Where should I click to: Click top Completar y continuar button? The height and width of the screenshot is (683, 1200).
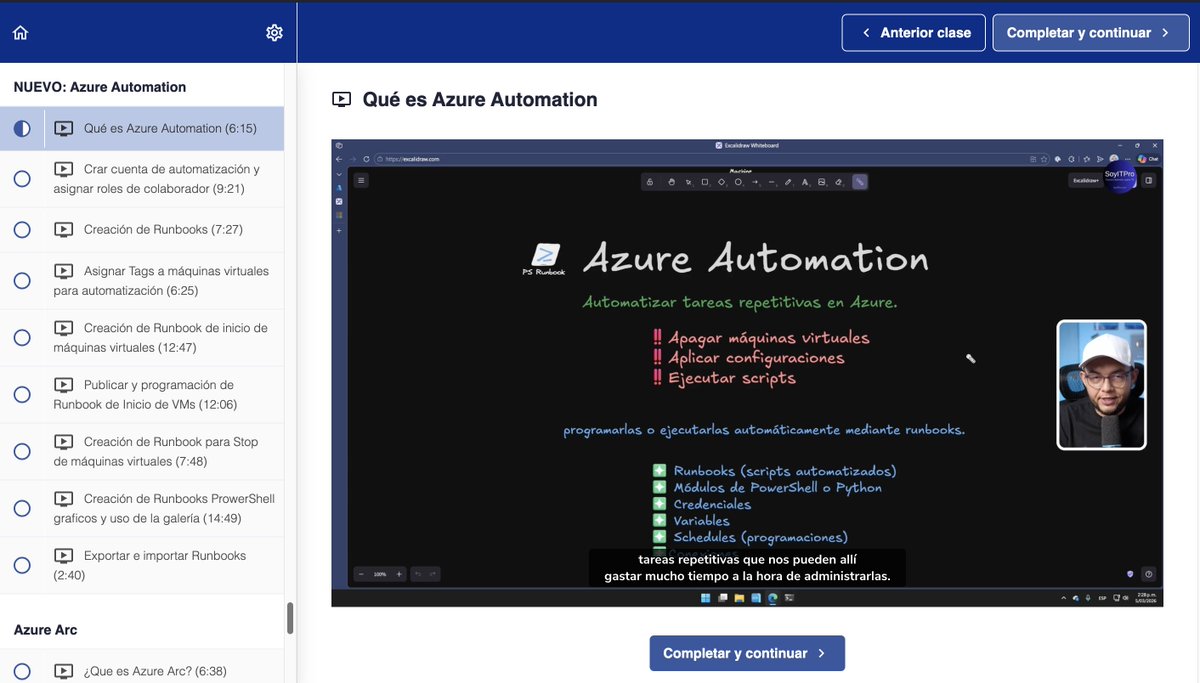pos(1091,33)
